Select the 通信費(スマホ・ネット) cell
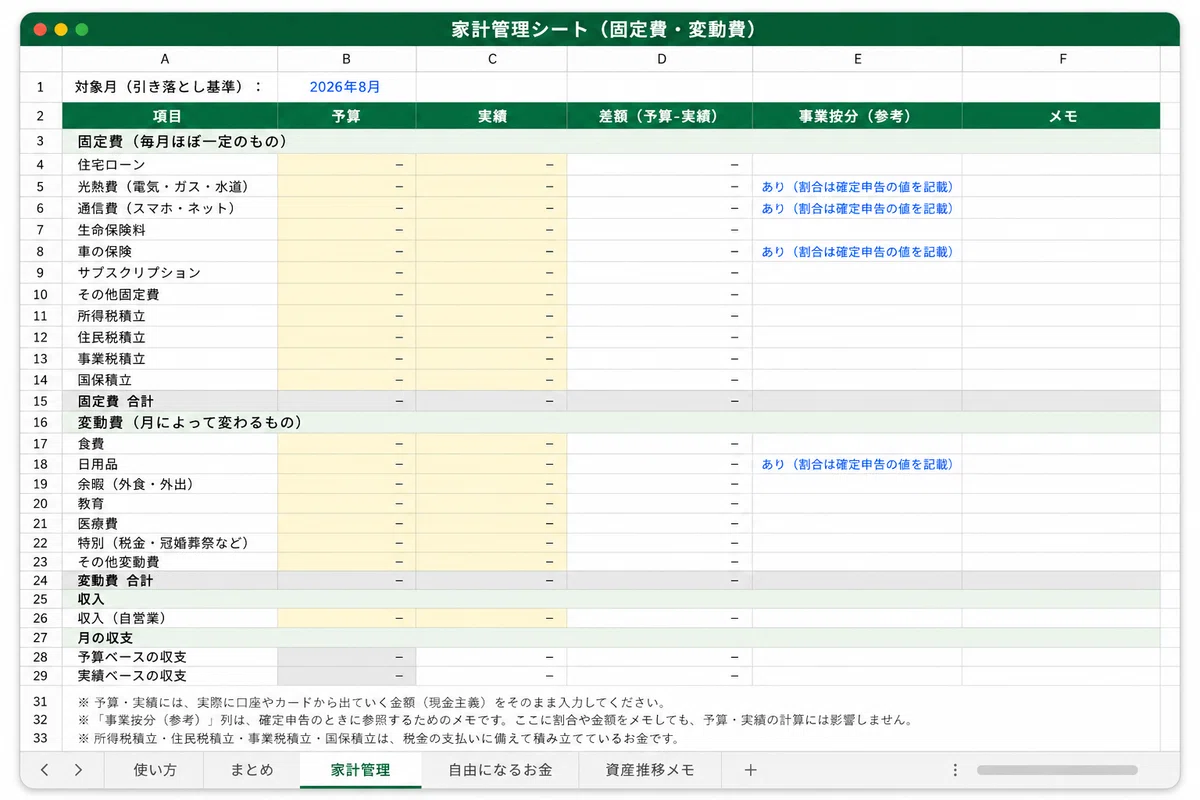 170,208
